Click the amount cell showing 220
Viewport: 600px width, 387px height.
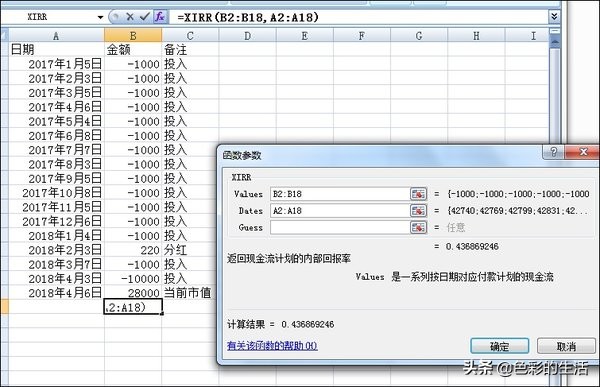(133, 250)
